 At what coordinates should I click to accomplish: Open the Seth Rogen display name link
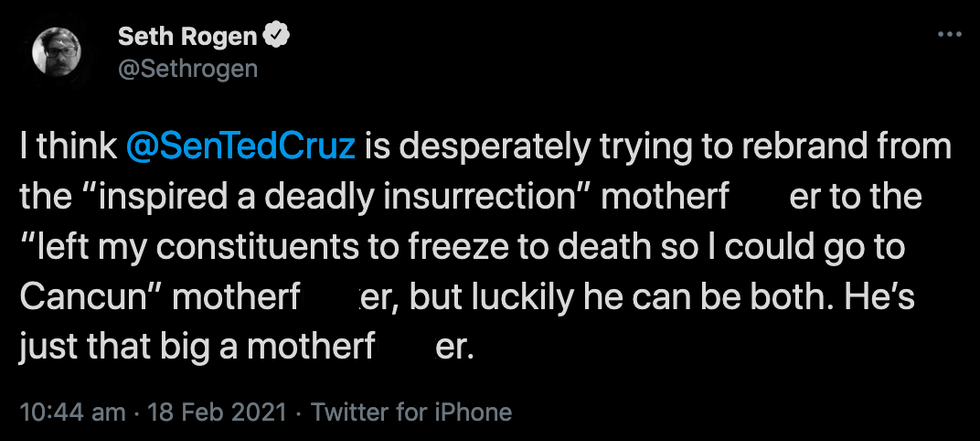click(x=189, y=38)
